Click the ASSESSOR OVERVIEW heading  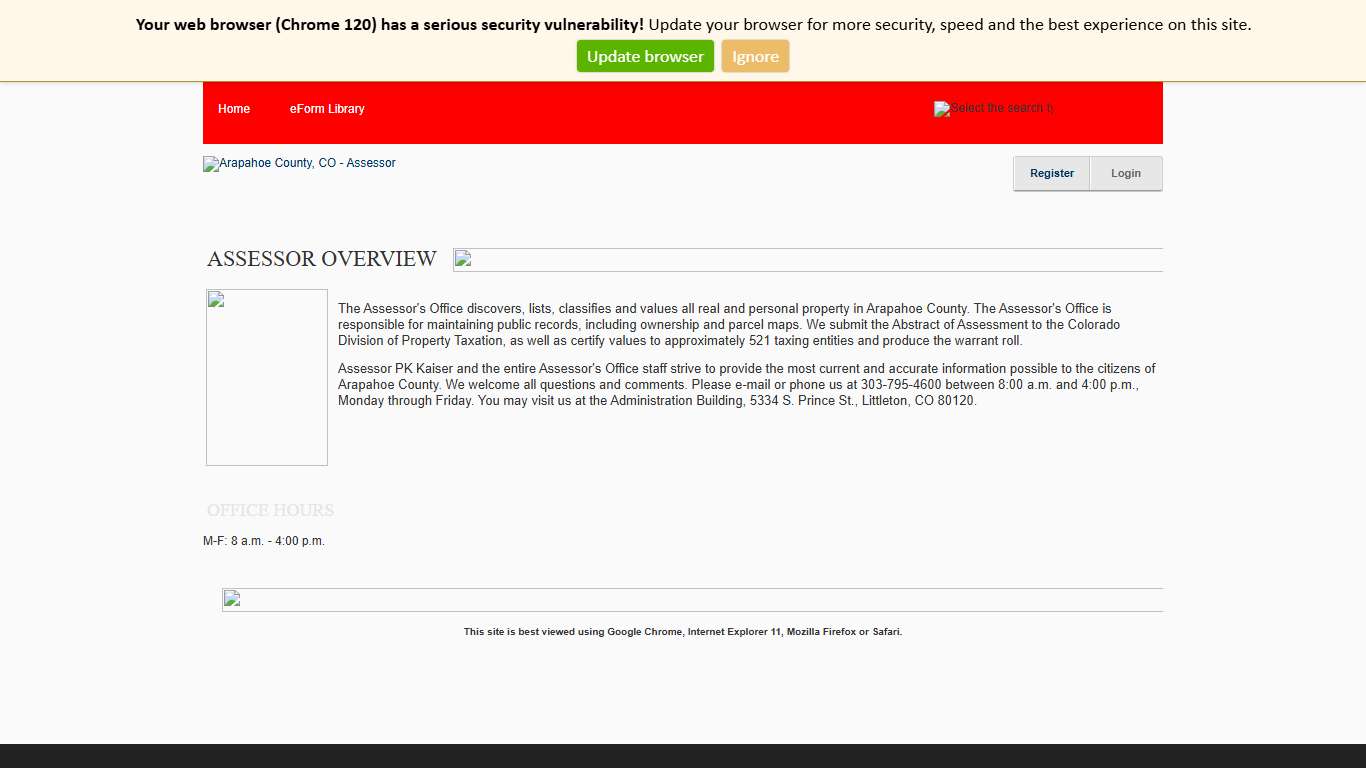point(321,259)
